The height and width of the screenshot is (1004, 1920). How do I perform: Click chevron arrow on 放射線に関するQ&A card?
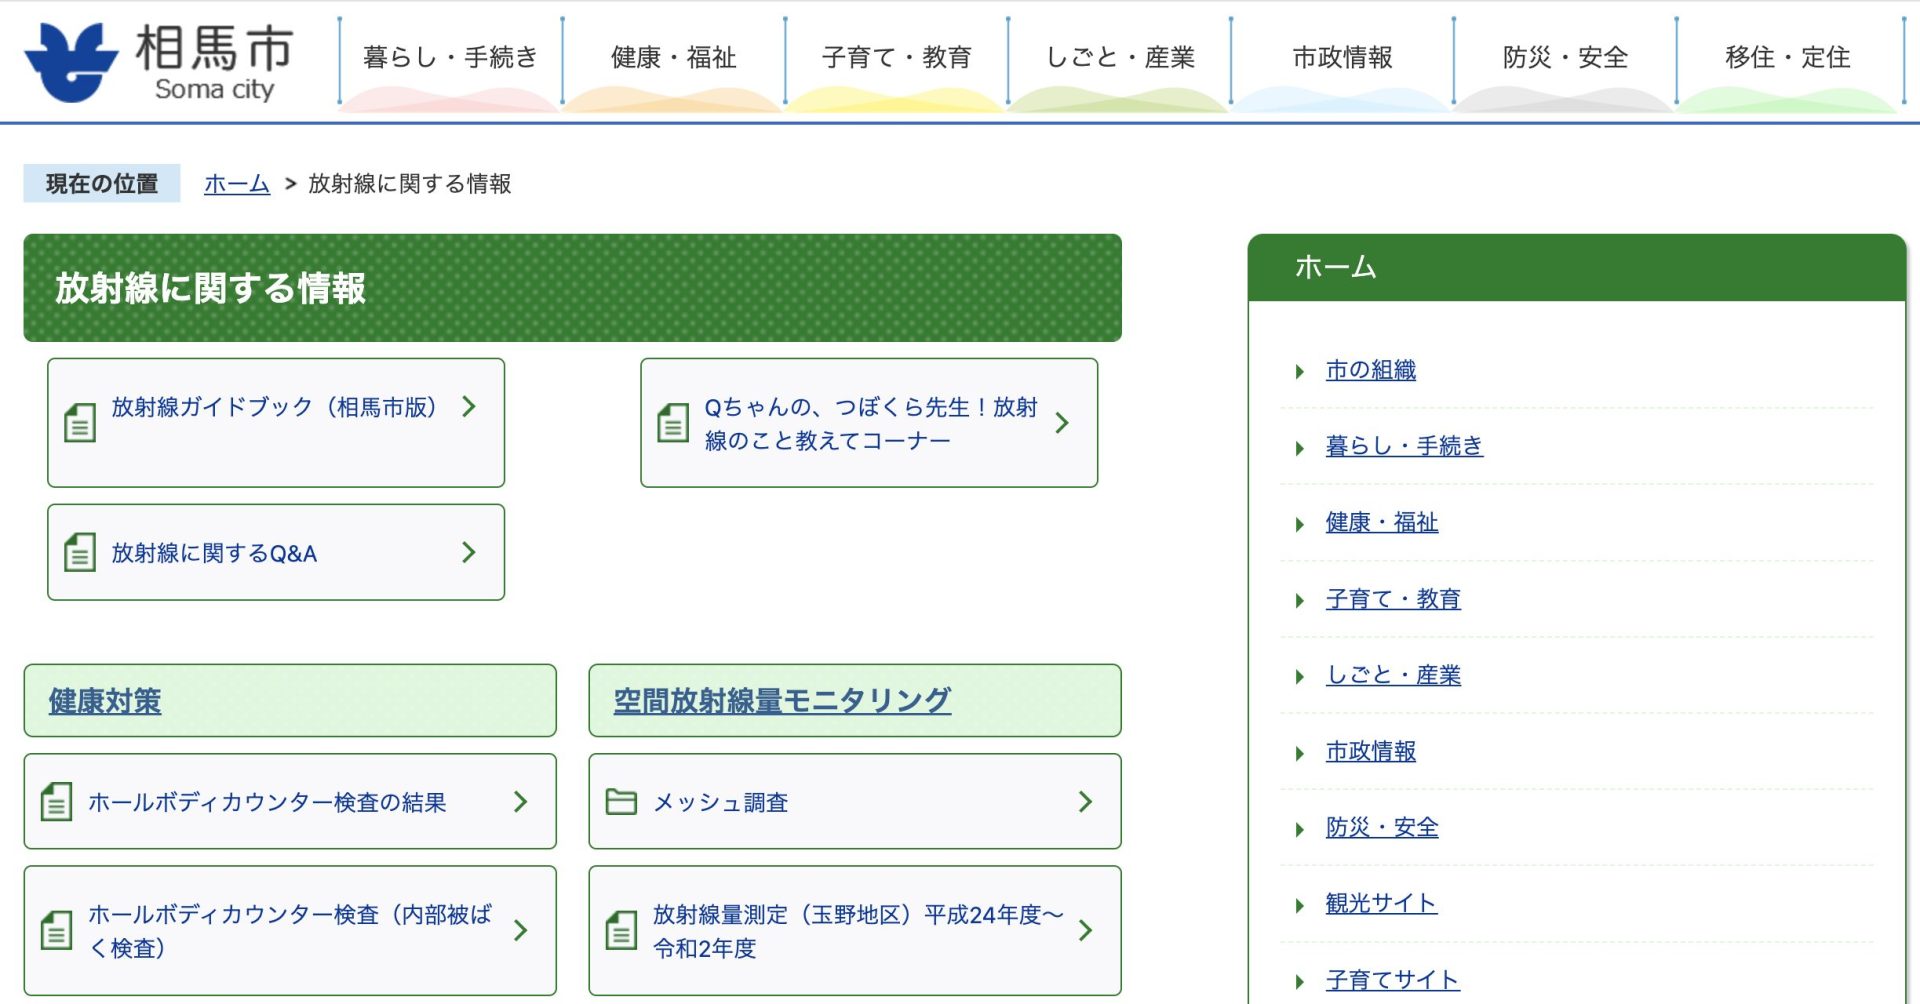[469, 552]
